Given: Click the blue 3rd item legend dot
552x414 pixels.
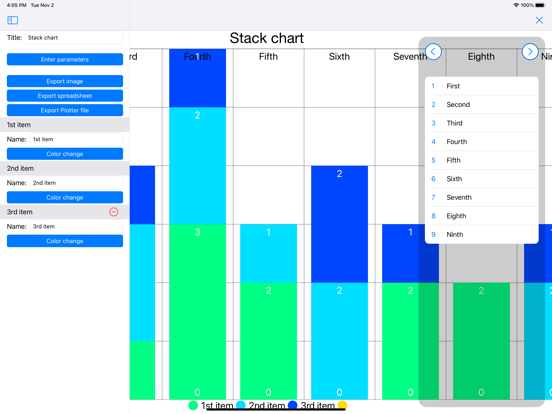Looking at the screenshot, I should point(293,405).
